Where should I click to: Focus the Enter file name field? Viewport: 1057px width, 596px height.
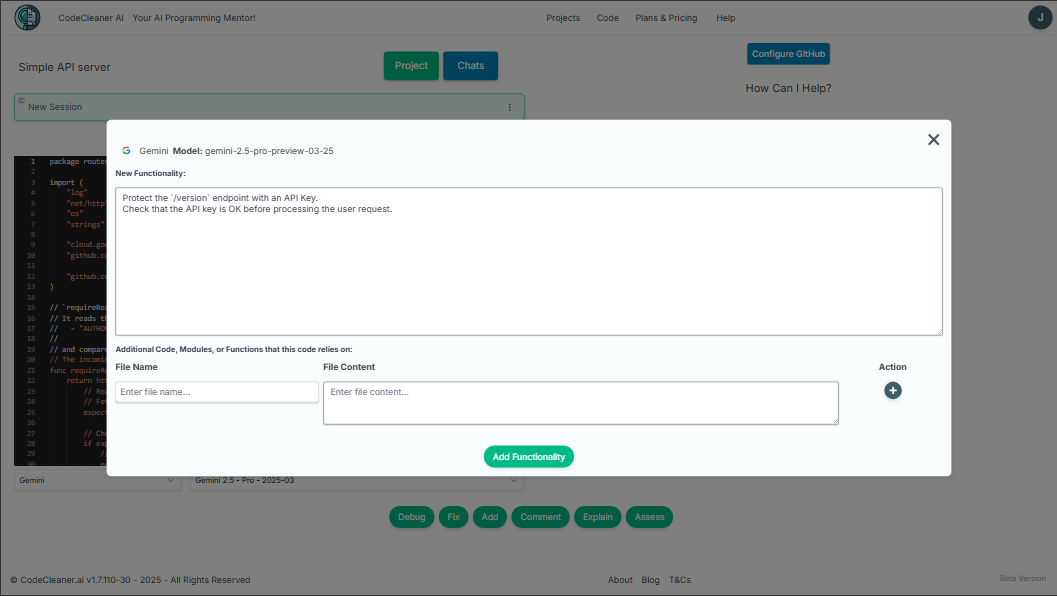(x=217, y=392)
